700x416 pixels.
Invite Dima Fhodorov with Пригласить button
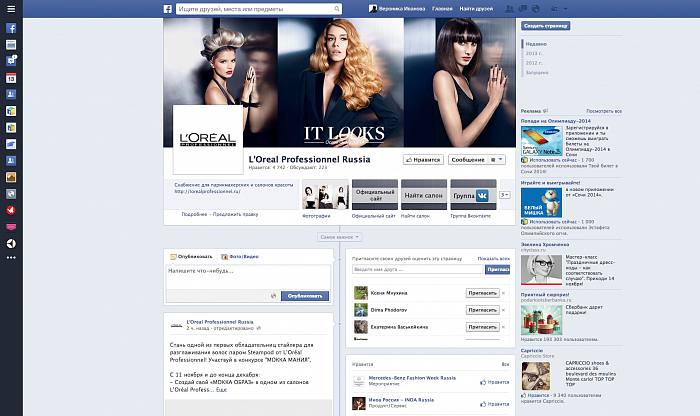483,310
